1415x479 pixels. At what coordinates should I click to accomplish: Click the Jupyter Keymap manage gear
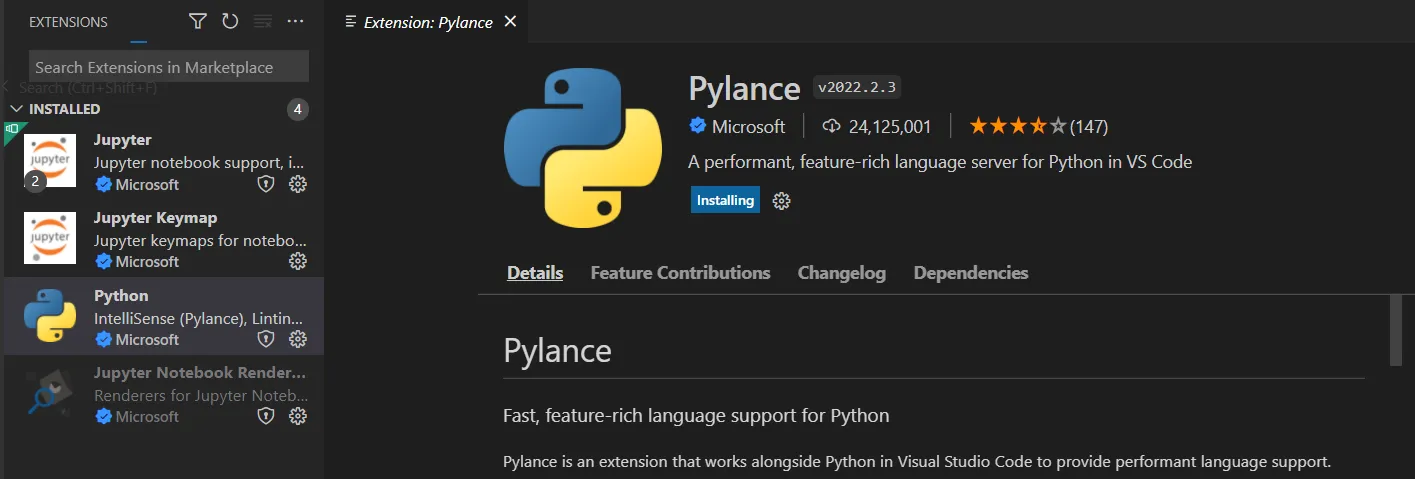(297, 261)
